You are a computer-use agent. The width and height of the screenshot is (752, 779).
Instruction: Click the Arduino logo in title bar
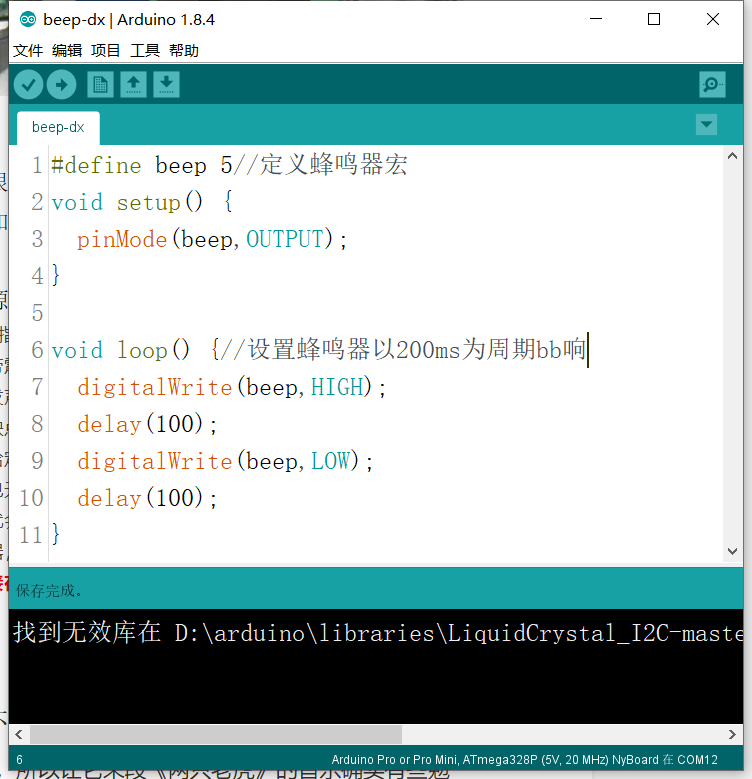[x=28, y=20]
